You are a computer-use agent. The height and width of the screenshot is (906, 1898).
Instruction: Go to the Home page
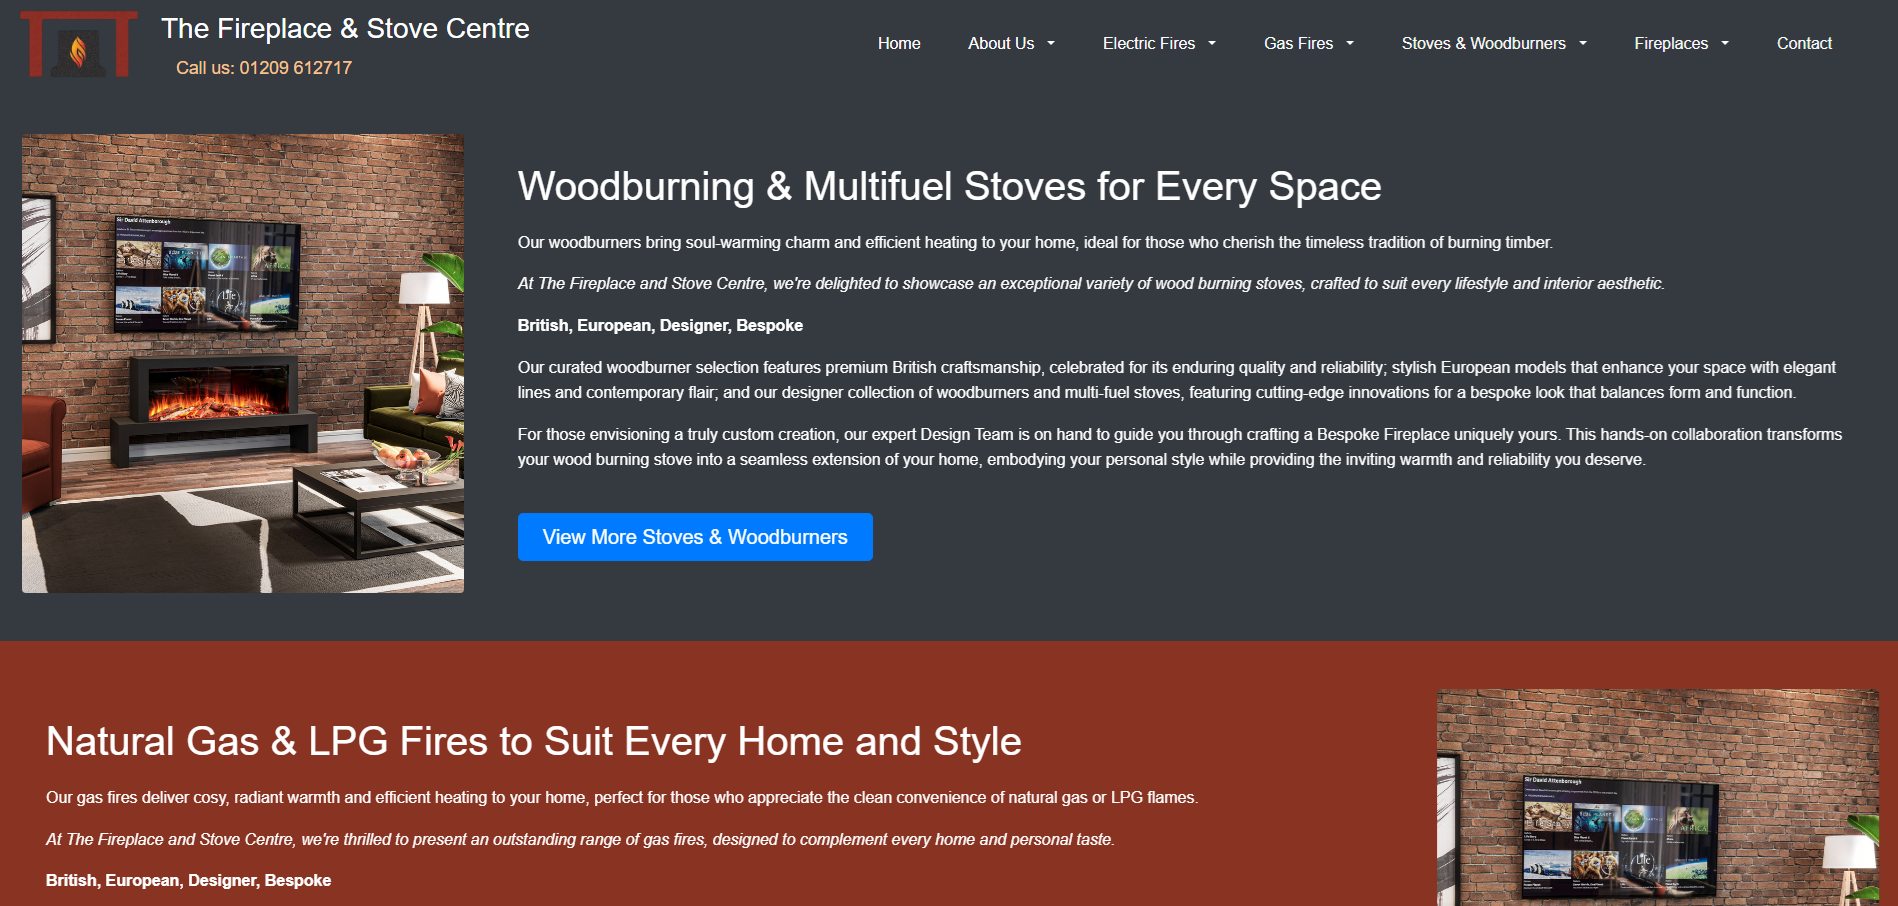tap(898, 43)
